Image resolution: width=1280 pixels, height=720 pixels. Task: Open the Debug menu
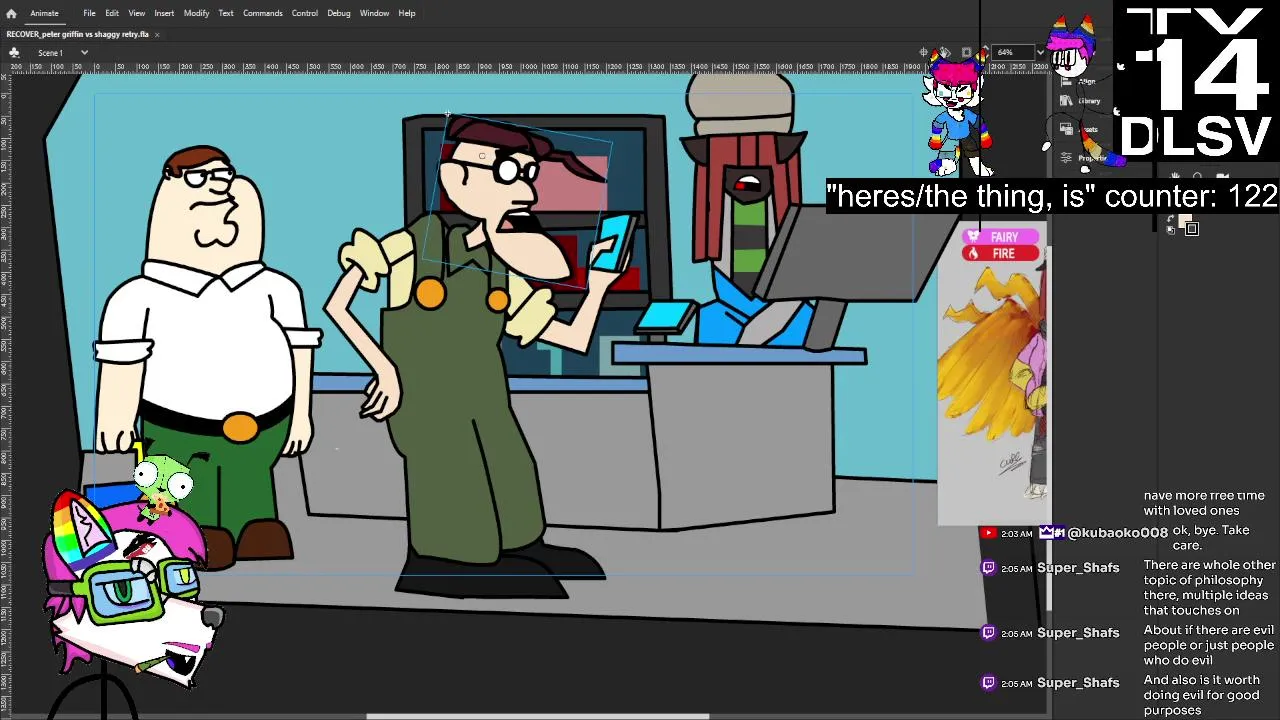[339, 13]
